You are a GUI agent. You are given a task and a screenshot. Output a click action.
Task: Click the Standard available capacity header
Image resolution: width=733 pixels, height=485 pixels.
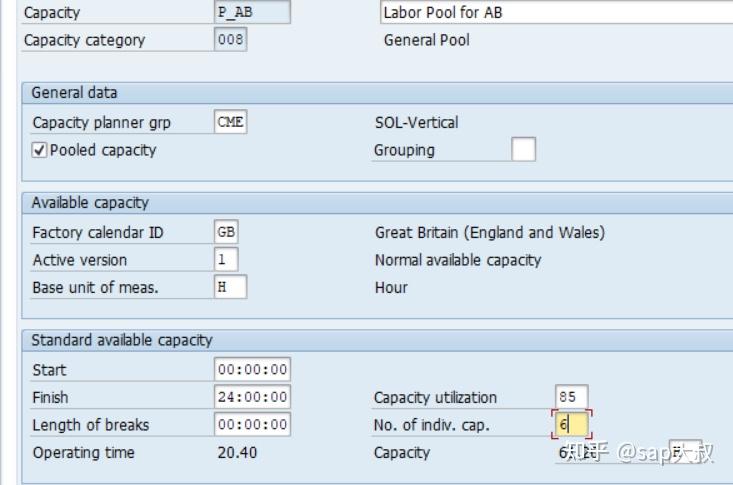pyautogui.click(x=122, y=340)
